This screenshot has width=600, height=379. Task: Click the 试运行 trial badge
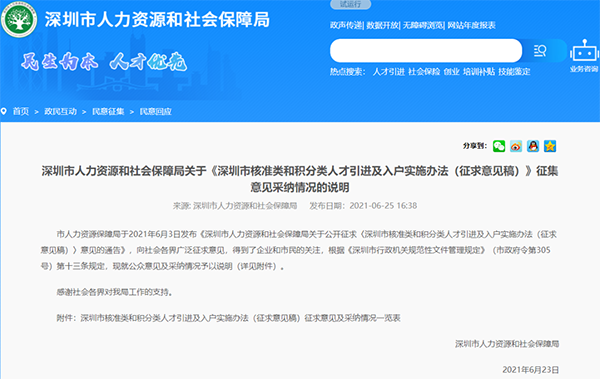[x=351, y=4]
